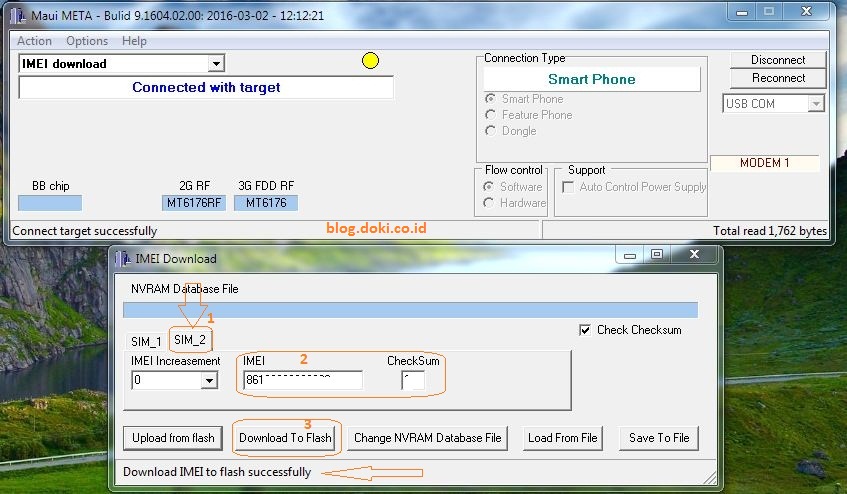Viewport: 847px width, 494px height.
Task: Click Total read 1,762 bytes status
Action: (770, 231)
